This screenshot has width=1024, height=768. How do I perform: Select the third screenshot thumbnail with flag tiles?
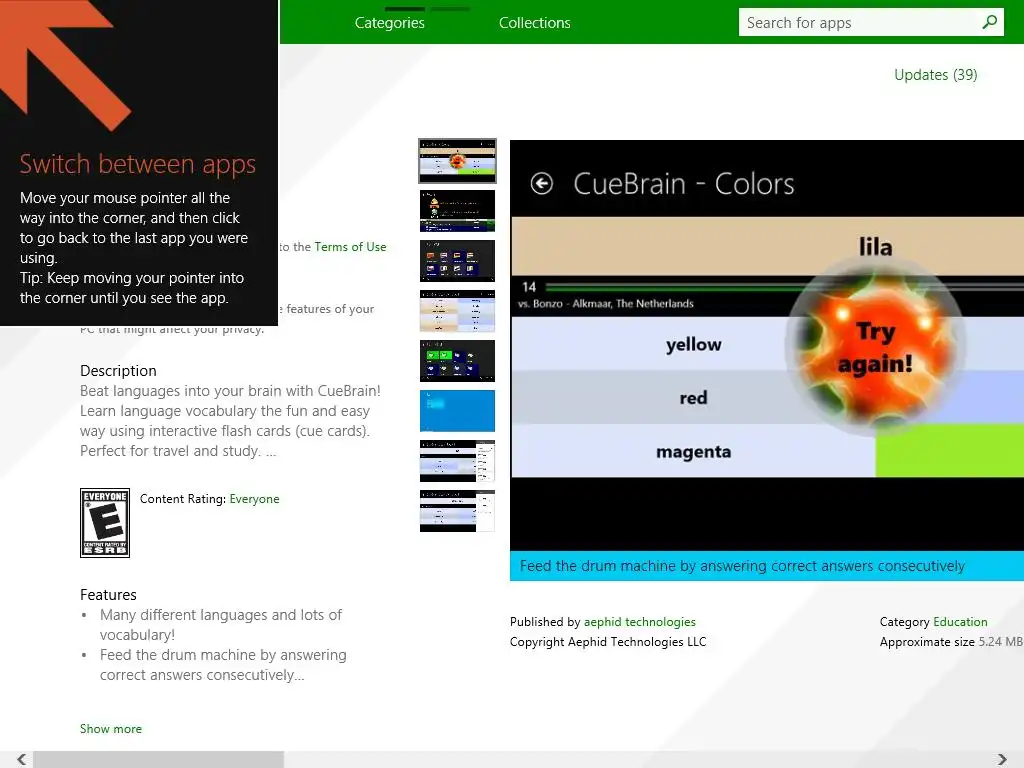(x=457, y=261)
